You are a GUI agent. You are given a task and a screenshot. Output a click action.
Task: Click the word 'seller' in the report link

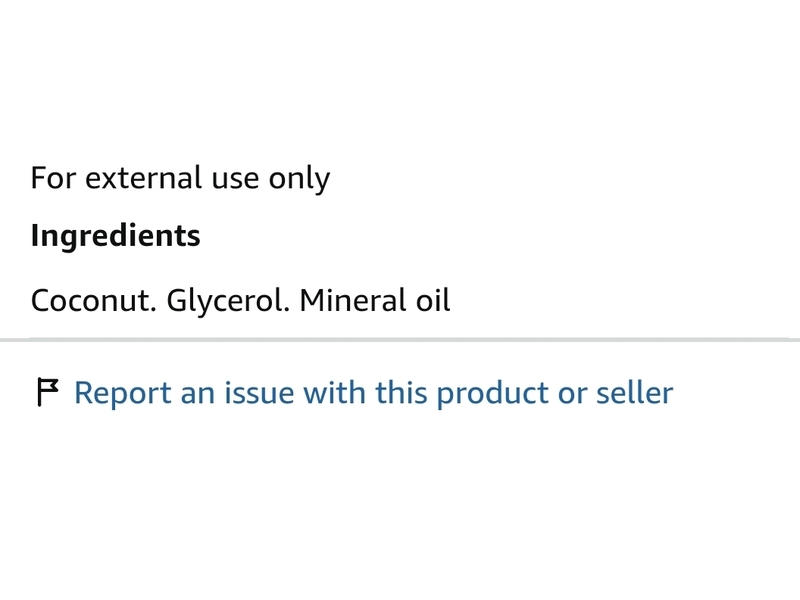click(x=635, y=393)
